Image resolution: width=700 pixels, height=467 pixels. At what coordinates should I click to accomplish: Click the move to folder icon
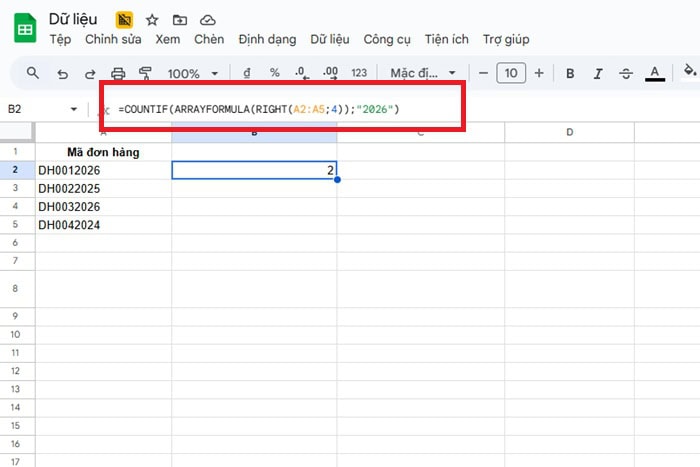tap(180, 20)
